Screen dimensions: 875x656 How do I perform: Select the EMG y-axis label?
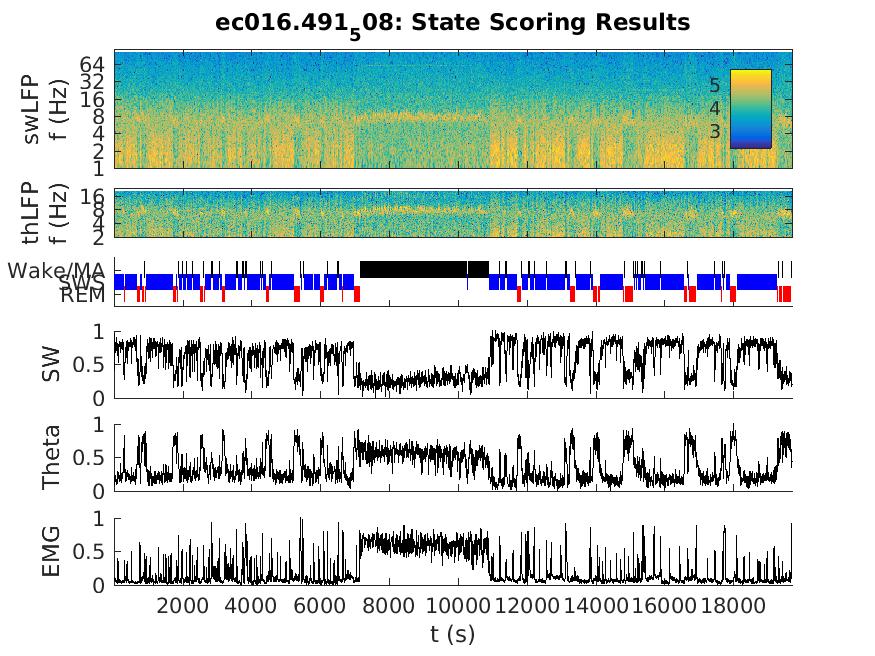[x=51, y=552]
